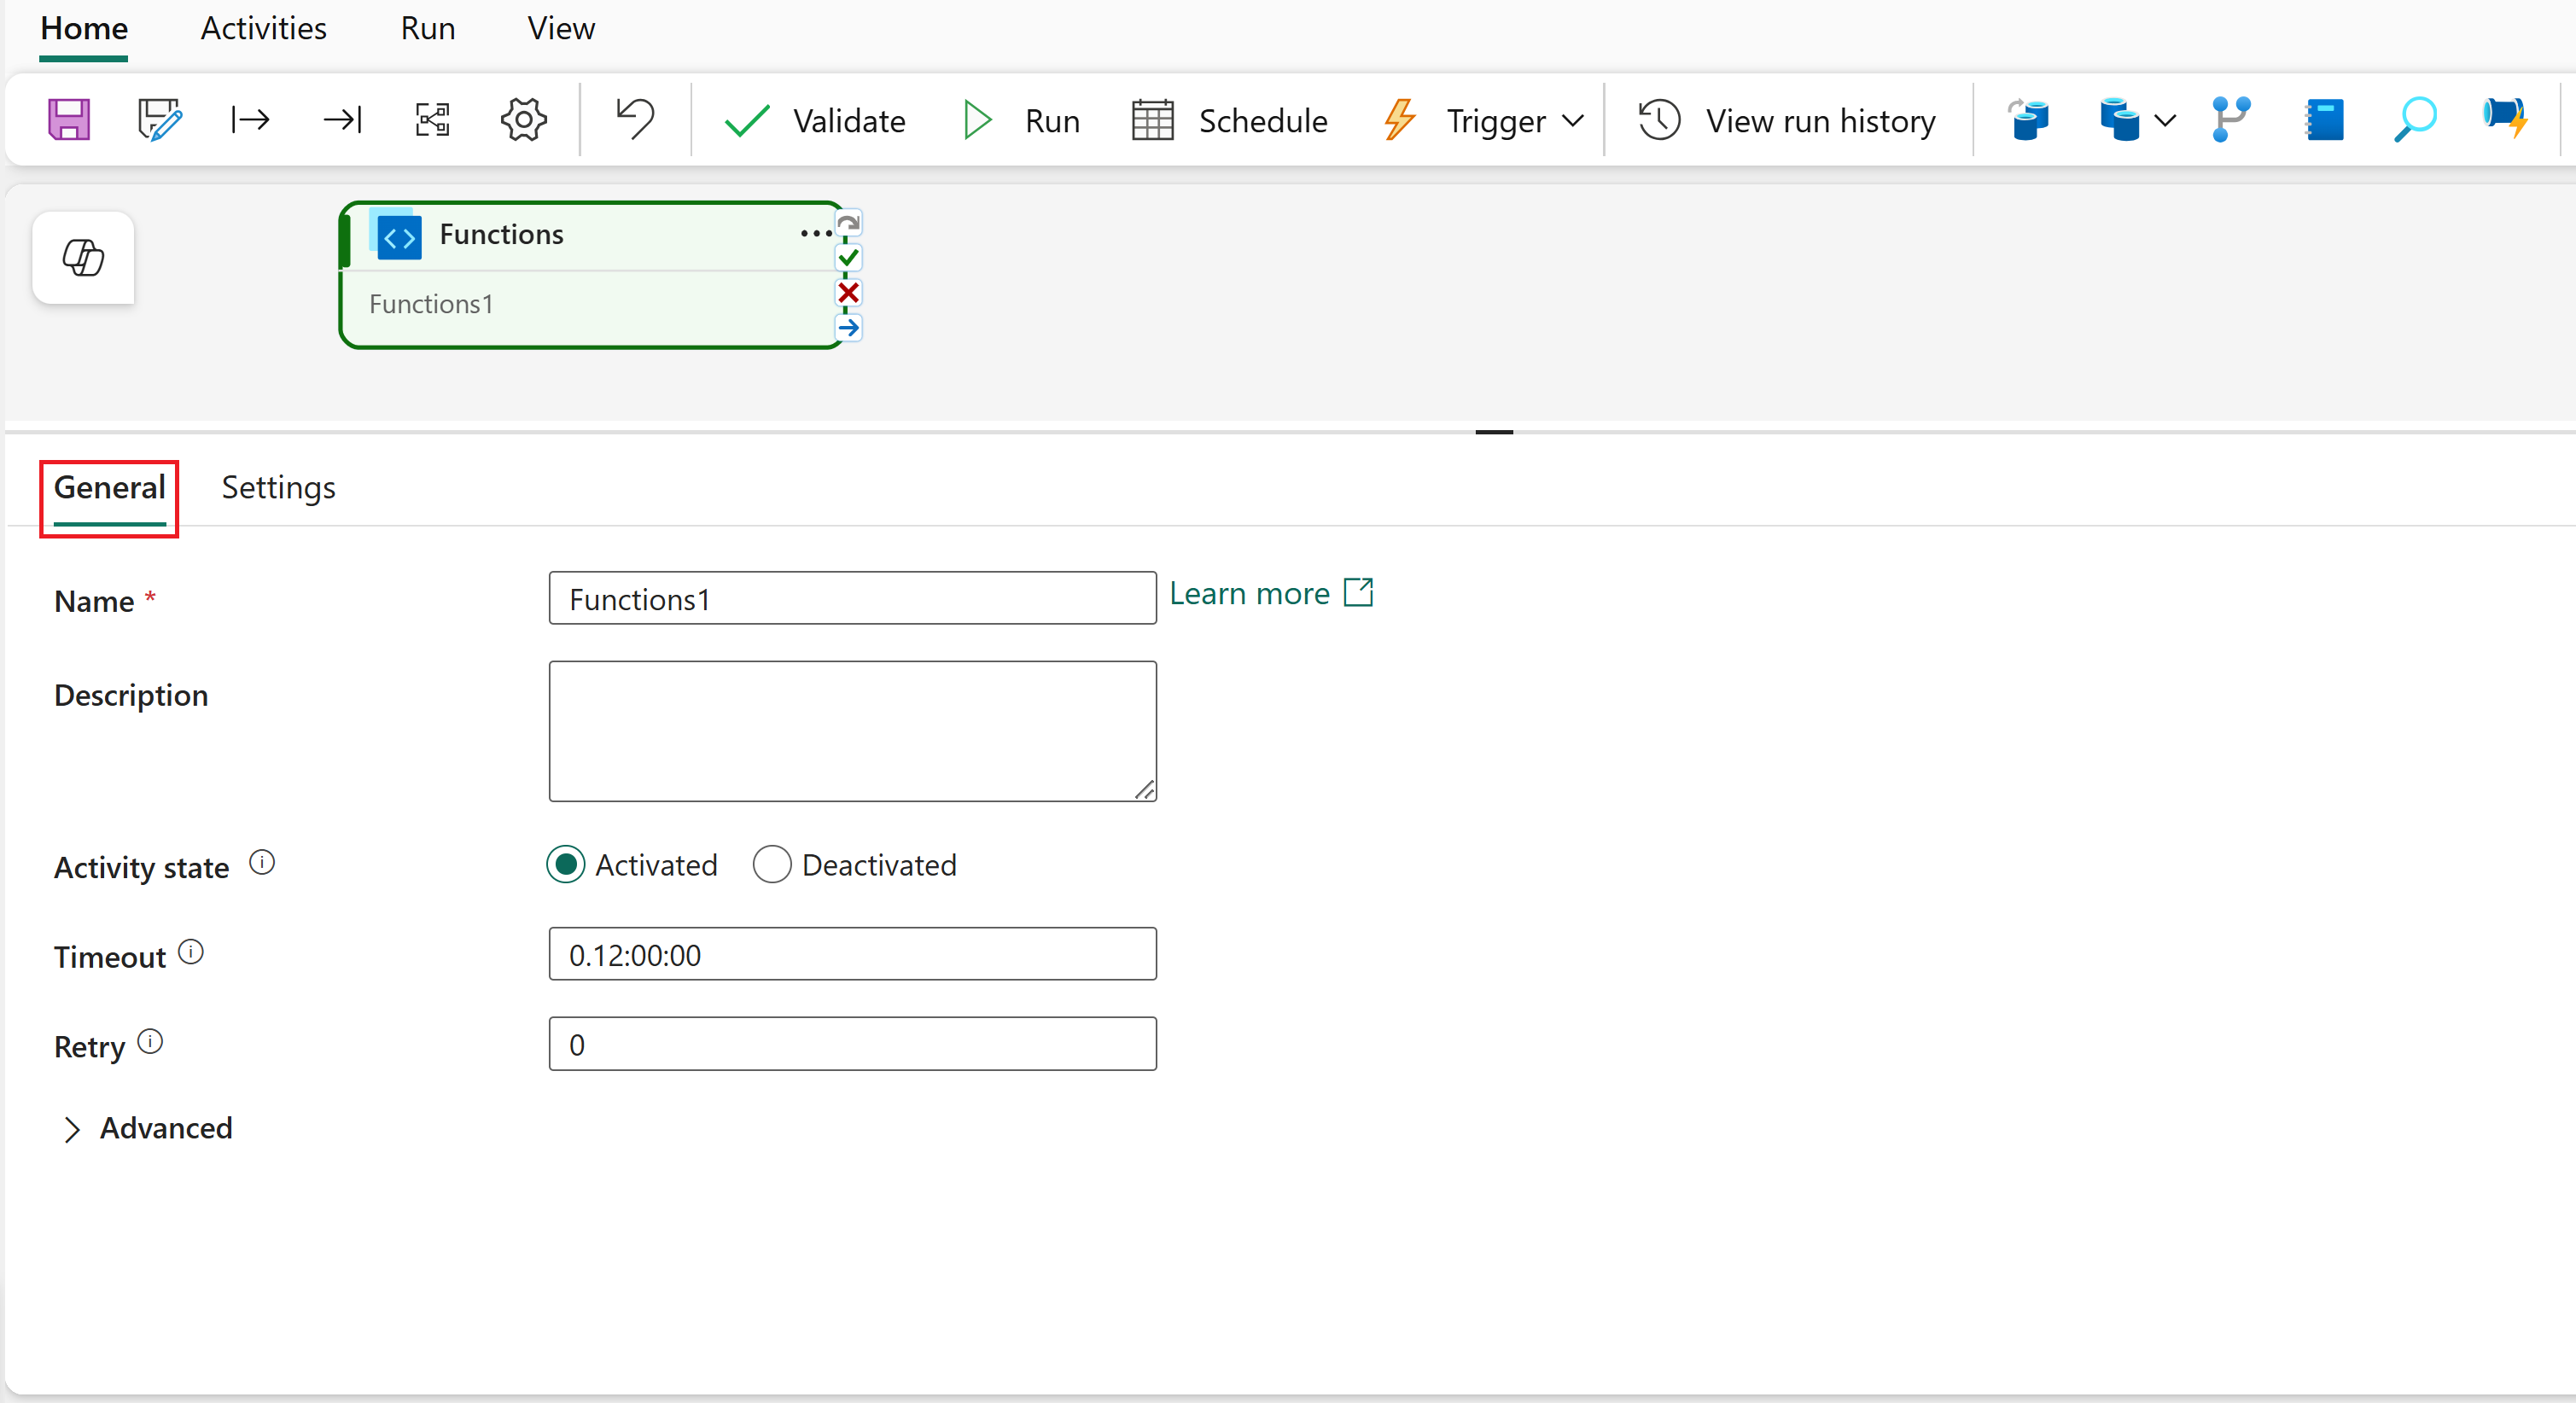Open the Save as option

pos(160,119)
